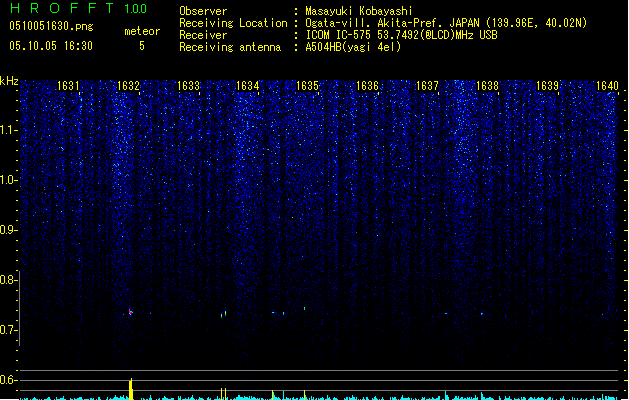Click the 1.1 kHz axis label
The height and width of the screenshot is (400, 629).
pyautogui.click(x=9, y=130)
